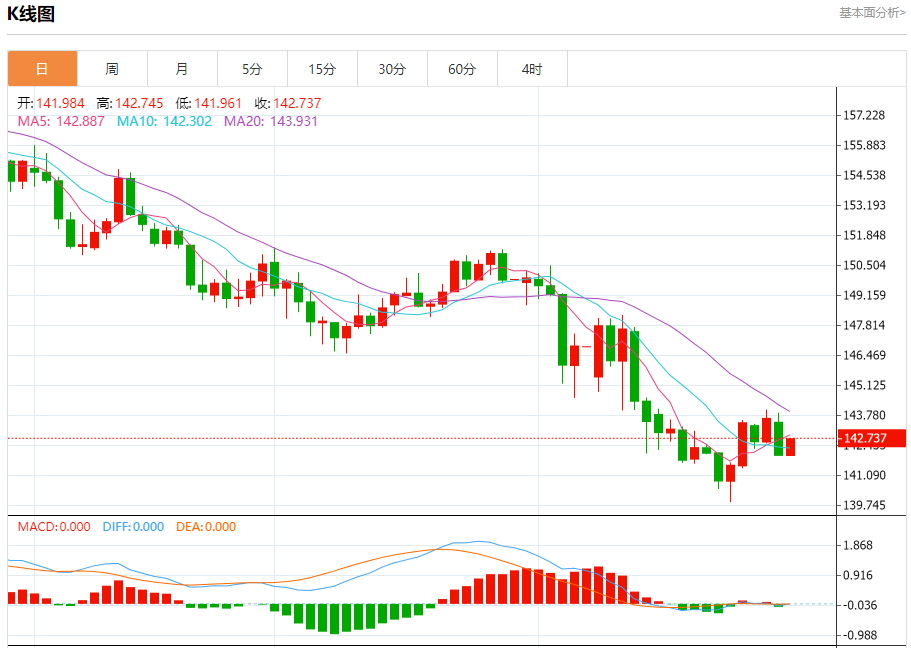Click the MACD axis label 0.916

tap(858, 575)
